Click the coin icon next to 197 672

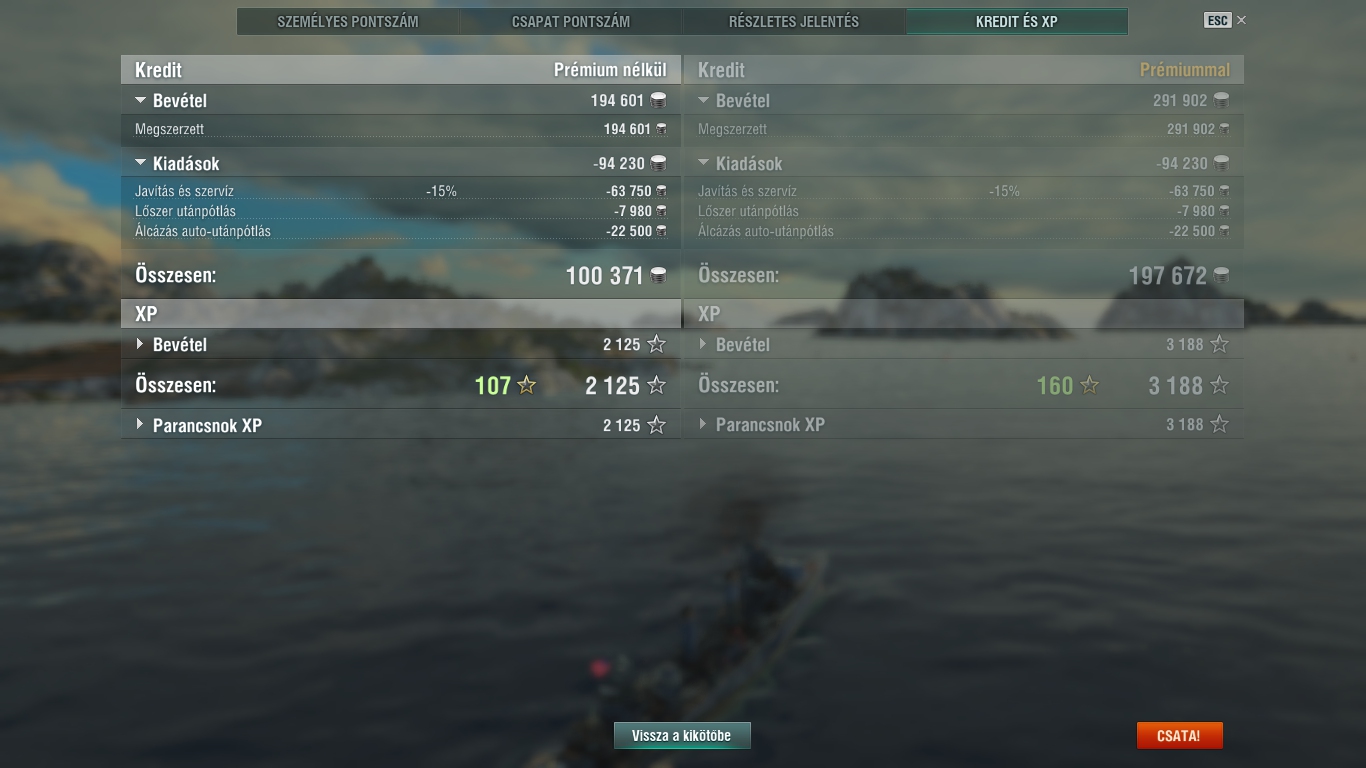click(x=1221, y=275)
